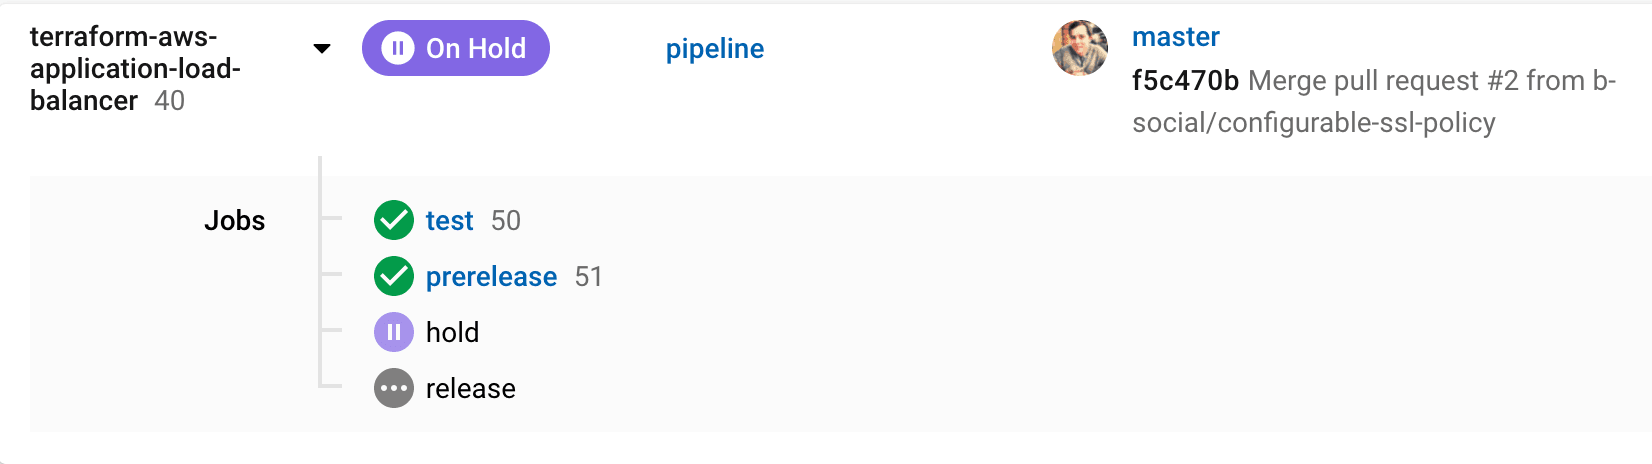
Task: Open the prerelease job
Action: (x=491, y=277)
